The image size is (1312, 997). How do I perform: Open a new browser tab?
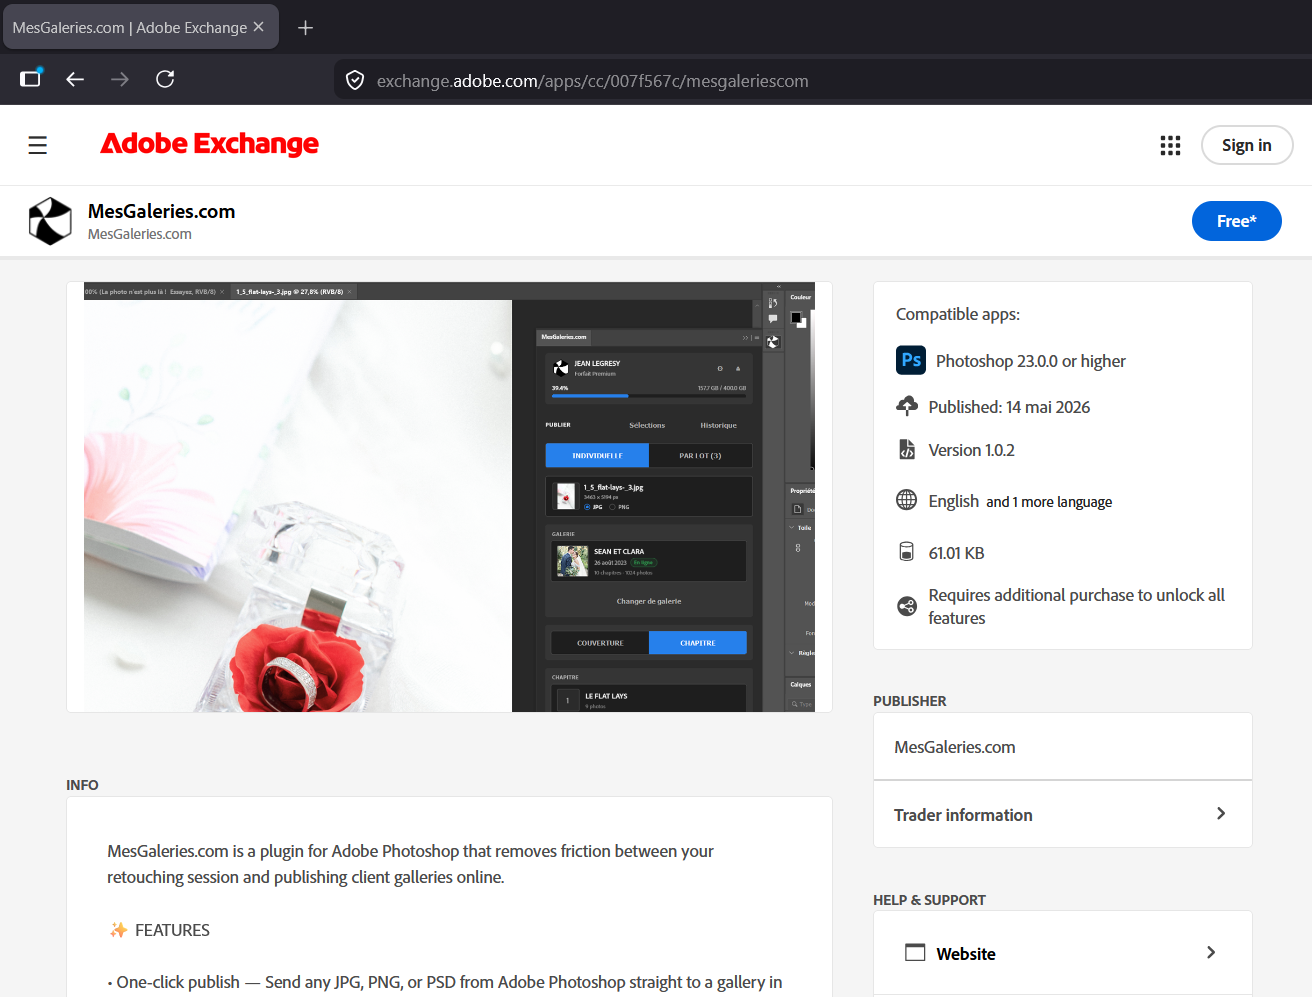(306, 28)
